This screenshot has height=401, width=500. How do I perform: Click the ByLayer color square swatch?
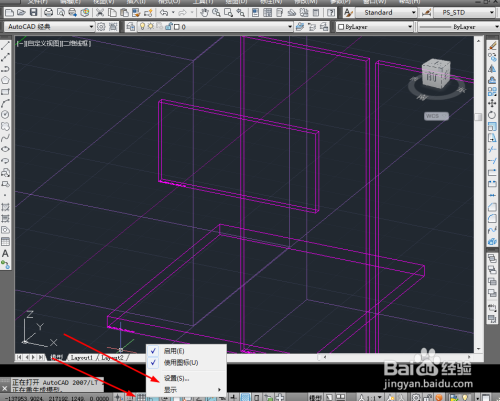(x=341, y=27)
